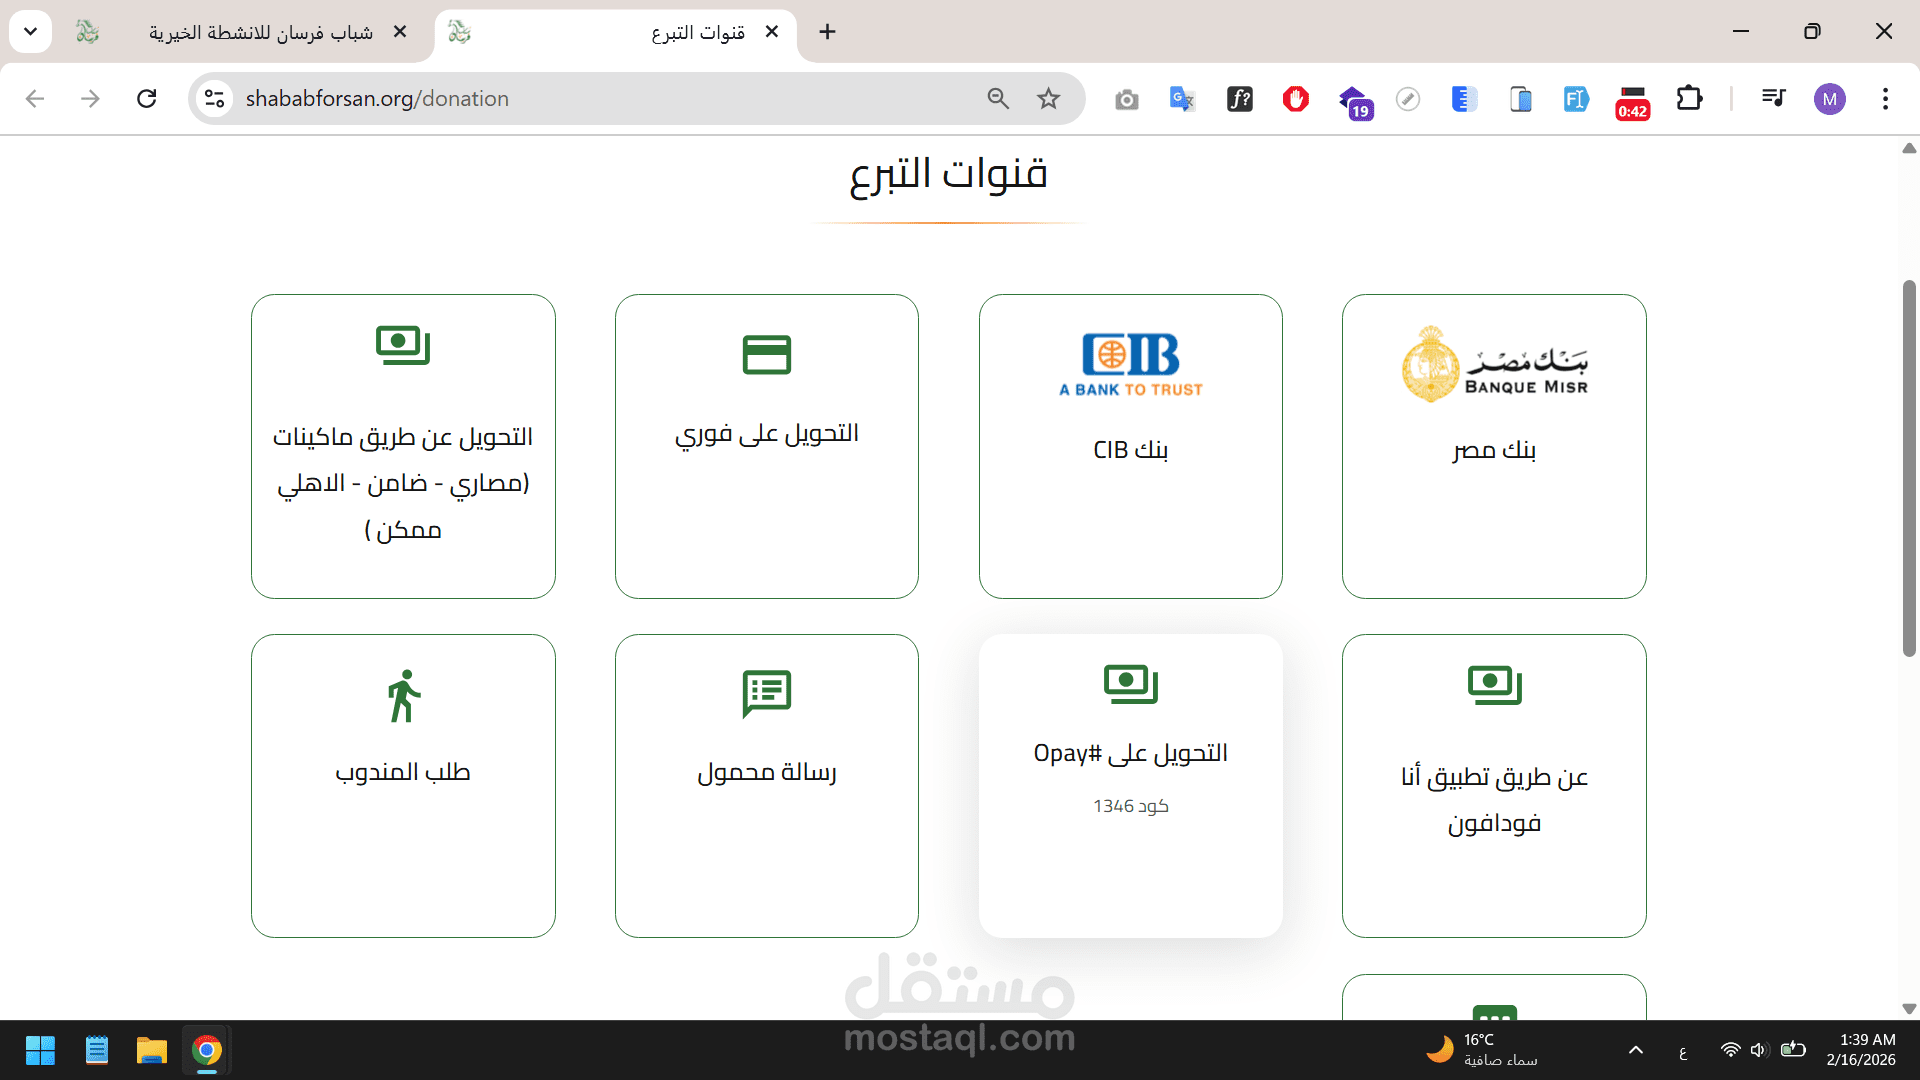Click the Opay transfer money icon
Screen dimensions: 1920x1080
(1130, 684)
